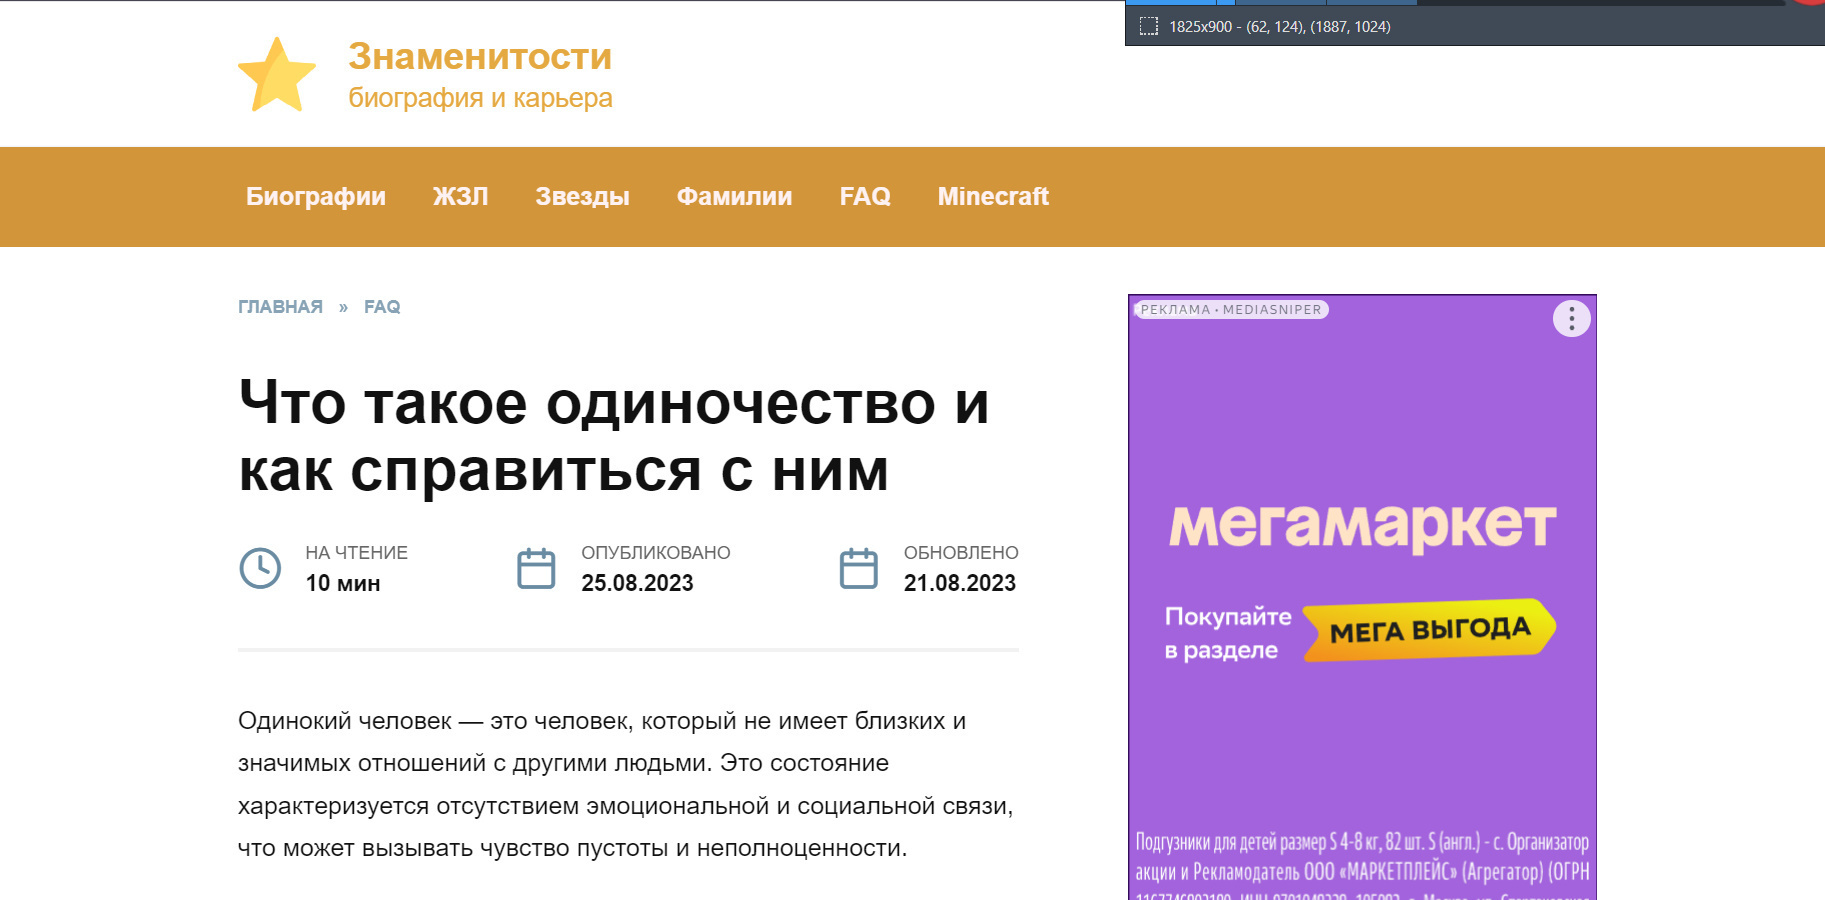Click the calendar icon beside Опубликовано date
This screenshot has height=900, width=1825.
536,568
